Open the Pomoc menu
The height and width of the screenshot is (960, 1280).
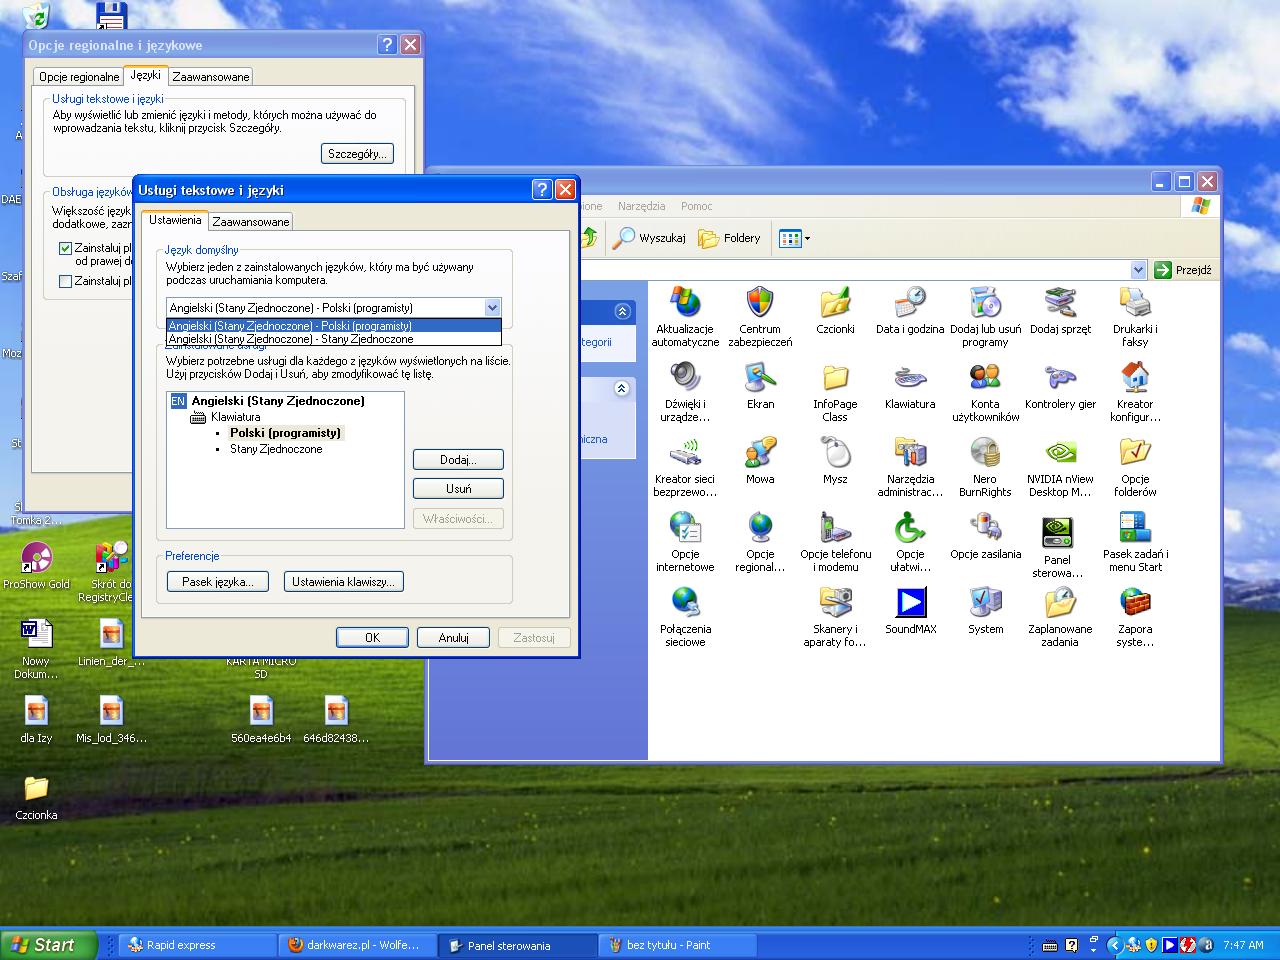click(697, 206)
